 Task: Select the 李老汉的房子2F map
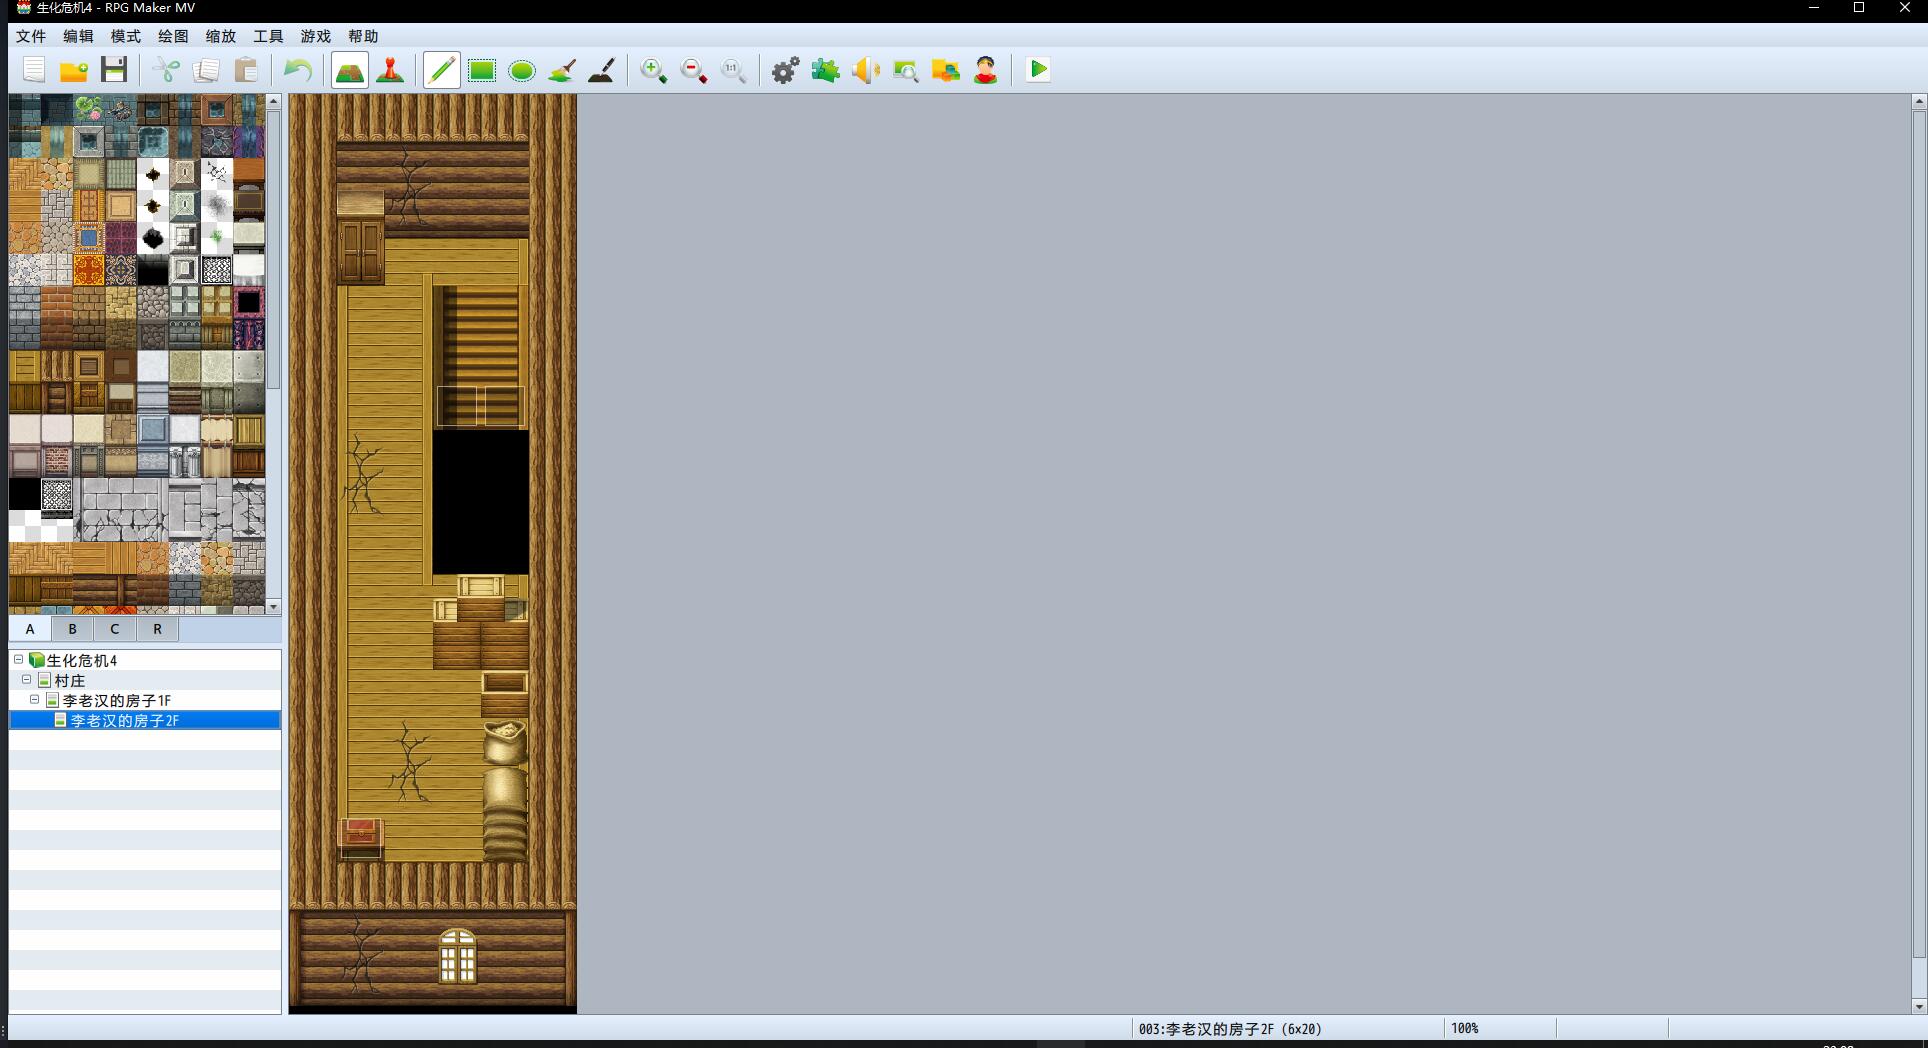tap(145, 720)
